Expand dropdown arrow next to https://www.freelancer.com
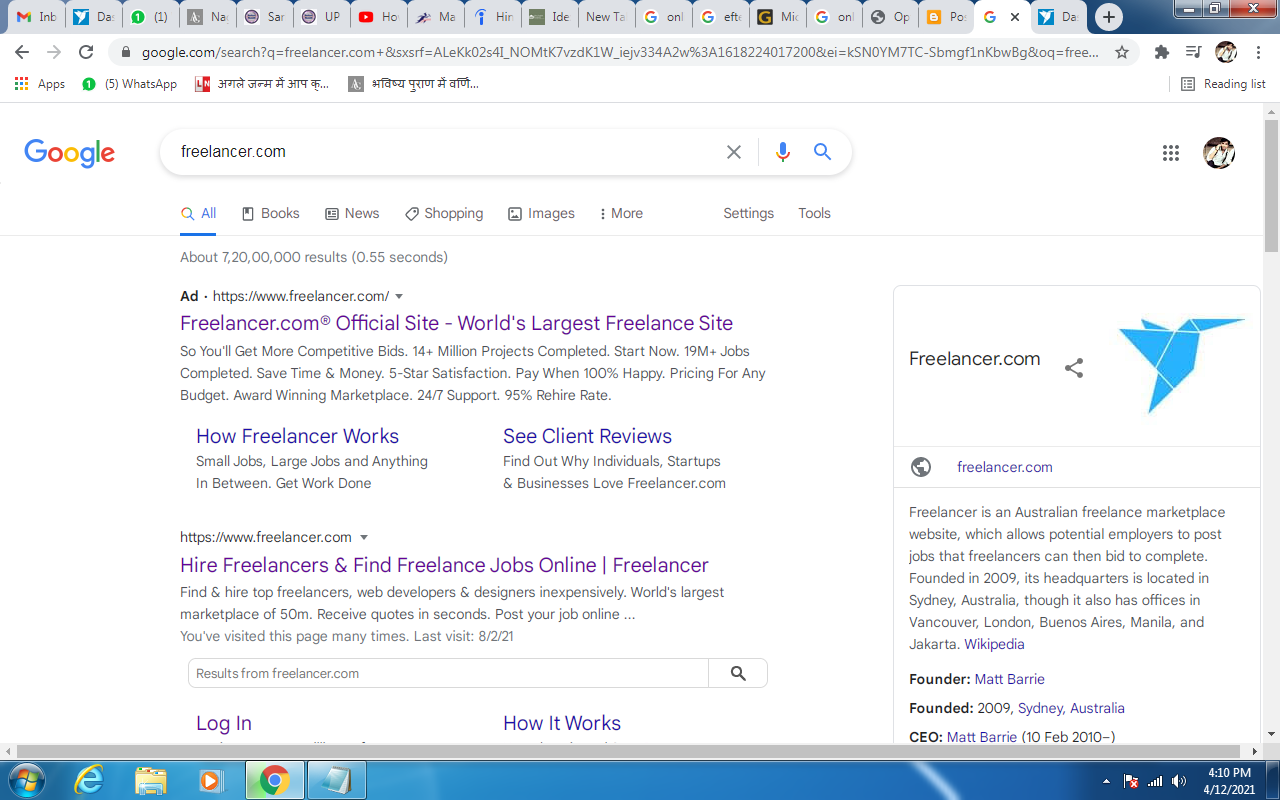Screen dimensions: 1280x800 [364, 538]
